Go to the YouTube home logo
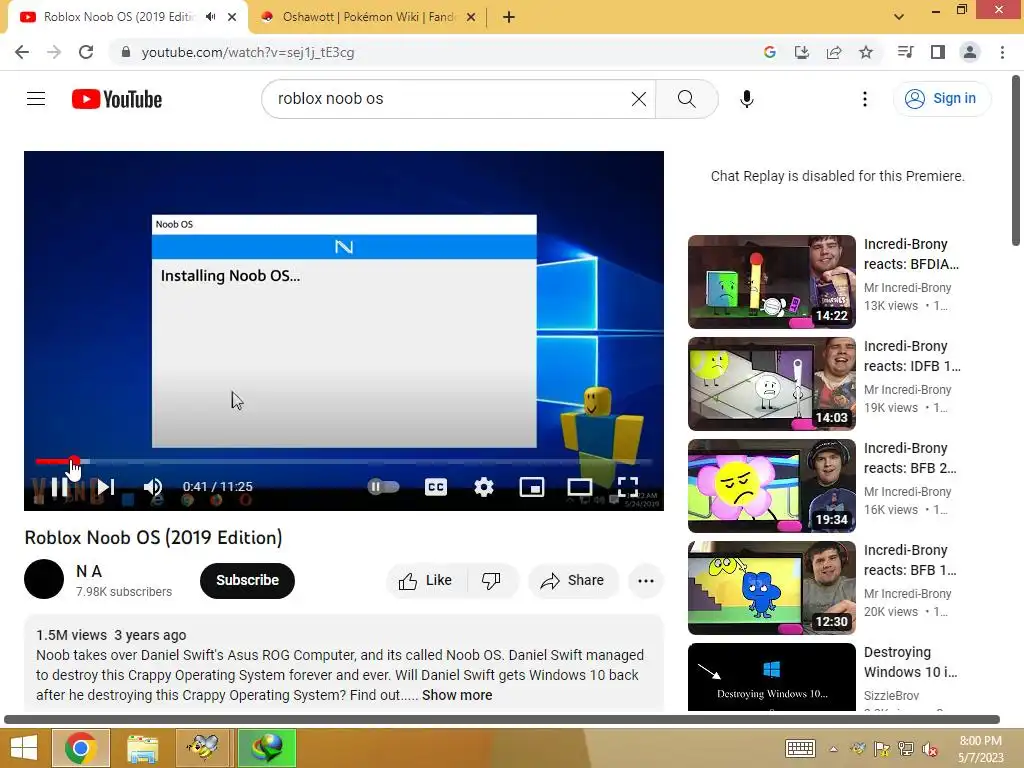The width and height of the screenshot is (1024, 768). click(117, 99)
